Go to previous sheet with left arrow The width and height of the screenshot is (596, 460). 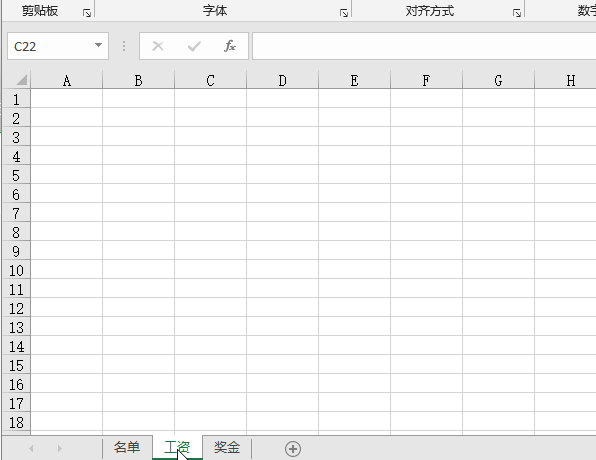[31, 449]
